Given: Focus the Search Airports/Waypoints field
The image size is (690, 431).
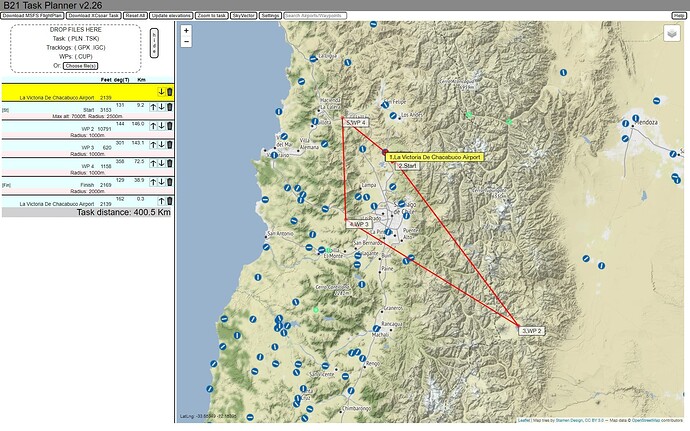Looking at the screenshot, I should 315,15.
